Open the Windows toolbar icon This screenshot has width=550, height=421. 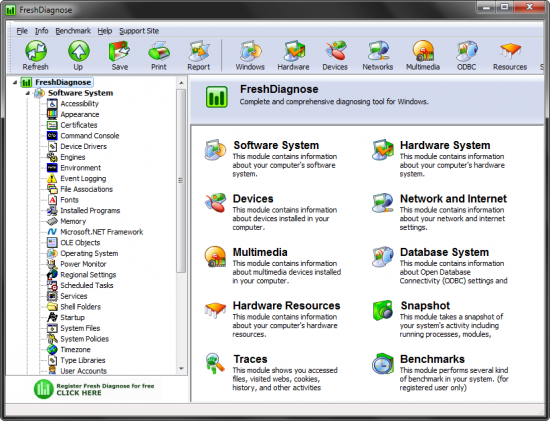click(x=250, y=51)
